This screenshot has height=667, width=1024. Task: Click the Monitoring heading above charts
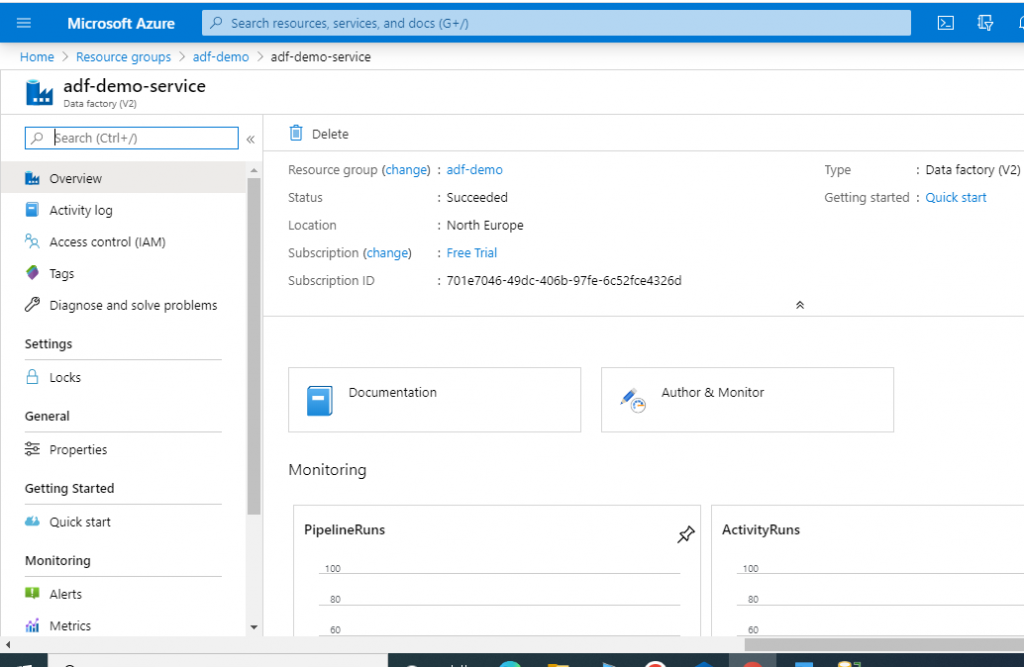coord(327,470)
